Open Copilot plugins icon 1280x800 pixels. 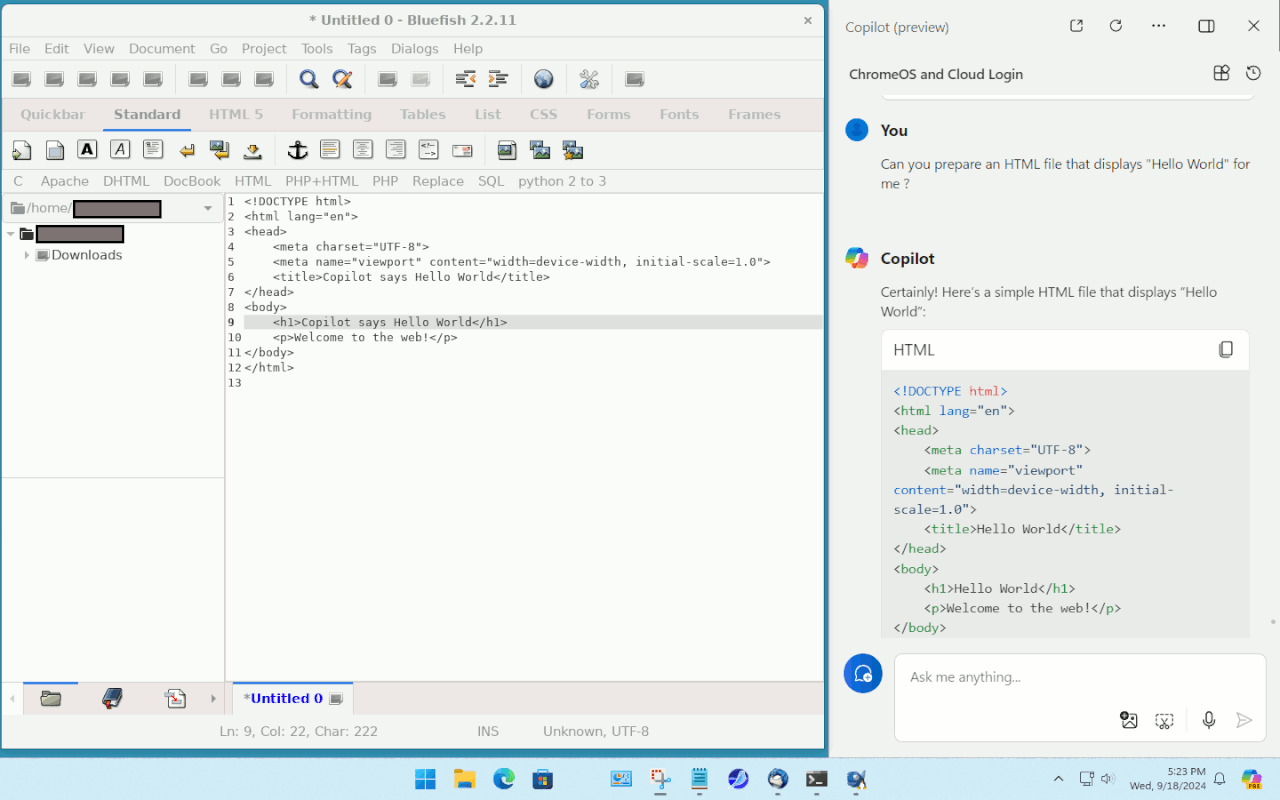click(1221, 73)
